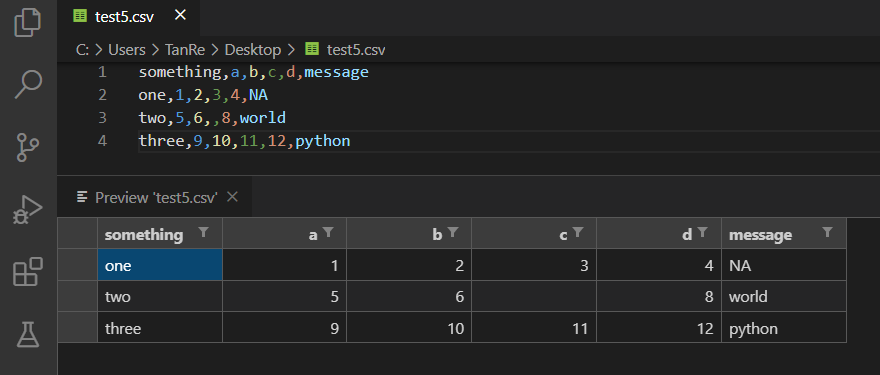Open the Run and Debug icon
Image resolution: width=880 pixels, height=375 pixels.
tap(28, 209)
